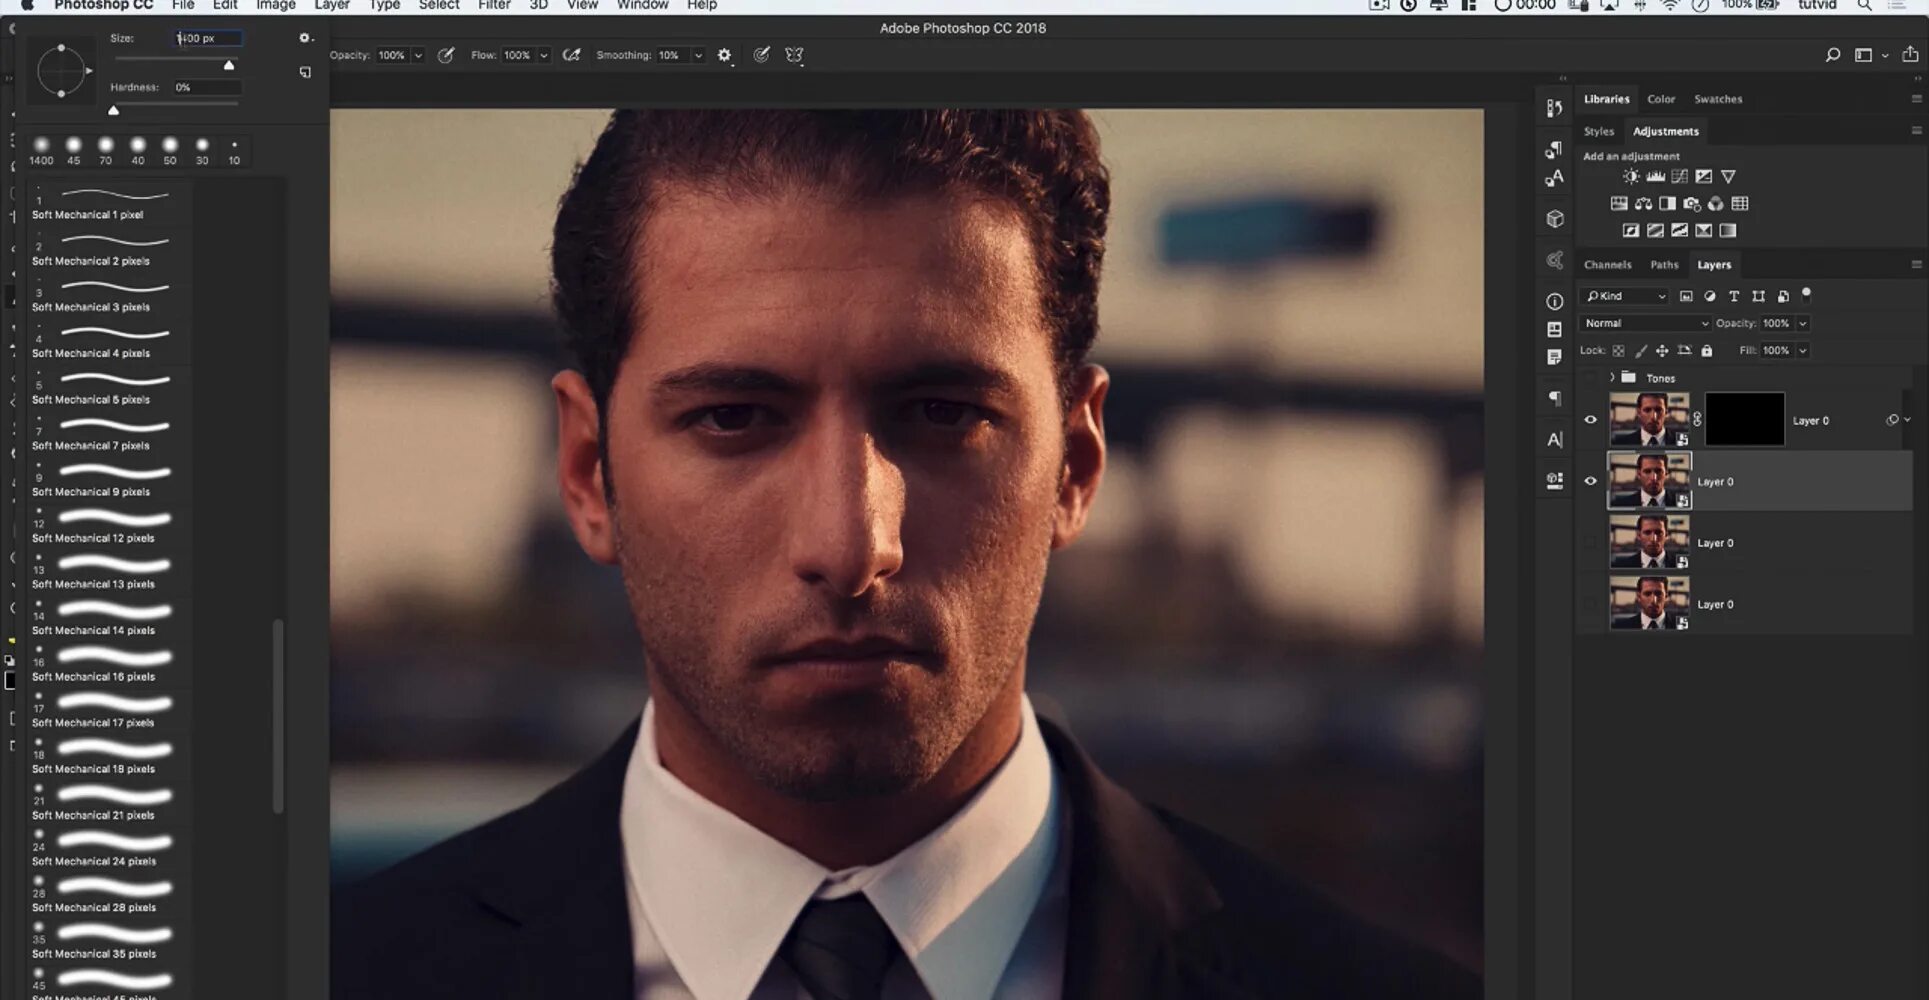Toggle visibility of masked Layer 0
1929x1000 pixels.
tap(1590, 420)
